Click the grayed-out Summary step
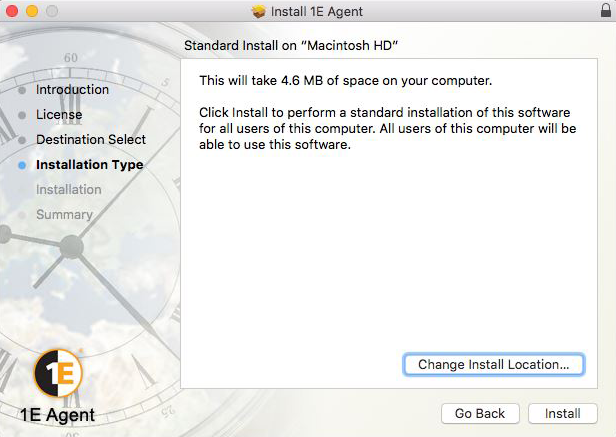The height and width of the screenshot is (437, 616). 64,215
